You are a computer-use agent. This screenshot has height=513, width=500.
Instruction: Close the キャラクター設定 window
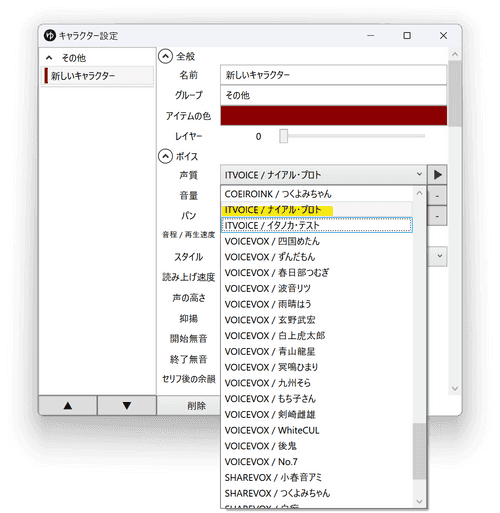point(443,35)
